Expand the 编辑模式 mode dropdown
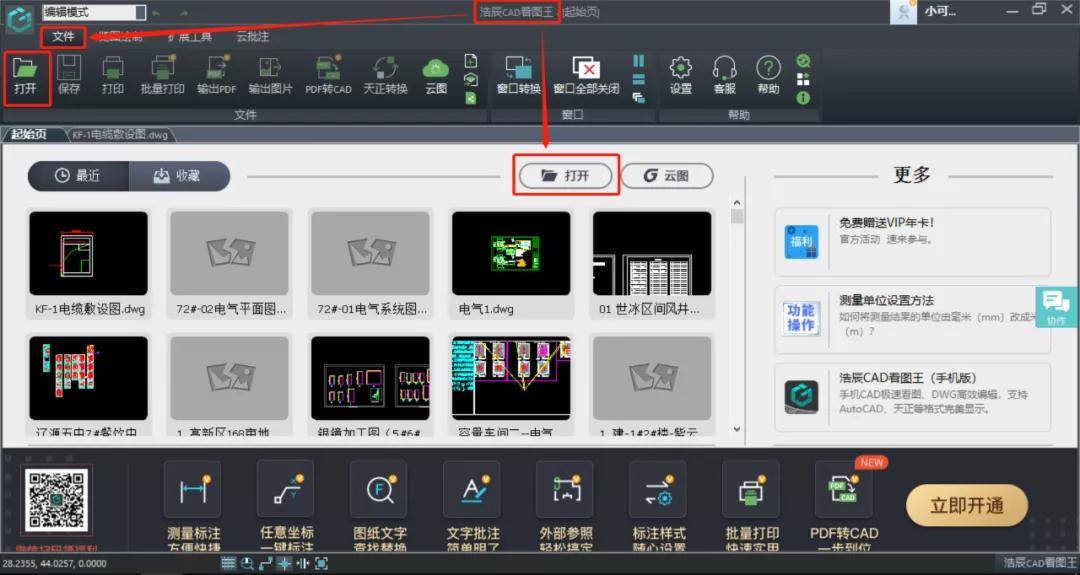Viewport: 1080px width, 575px height. pyautogui.click(x=141, y=12)
